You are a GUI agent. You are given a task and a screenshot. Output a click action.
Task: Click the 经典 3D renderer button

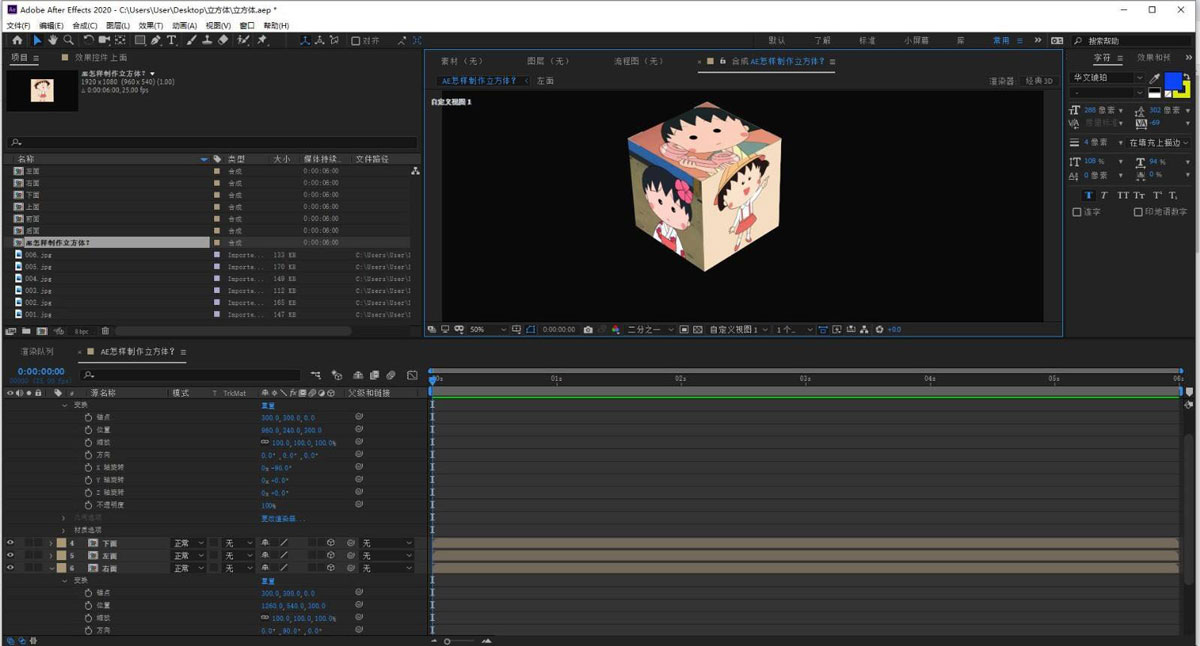click(1040, 80)
